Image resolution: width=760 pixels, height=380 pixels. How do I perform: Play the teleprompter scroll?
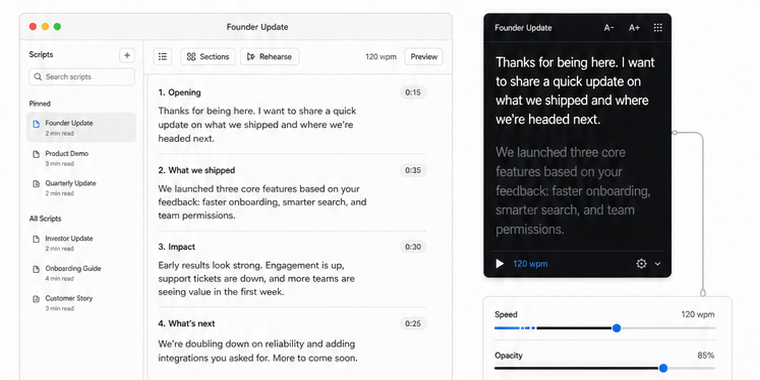pyautogui.click(x=500, y=264)
